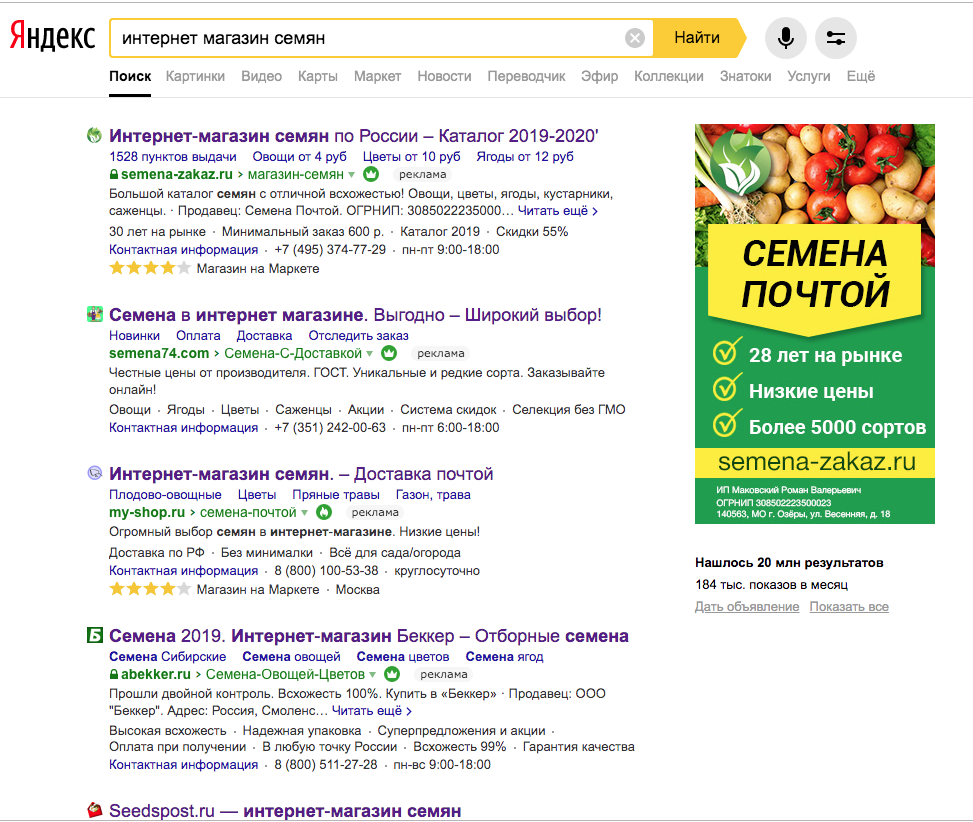973x822 pixels.
Task: Open the 'Ягоды от 12 руб' sitelink
Action: (x=525, y=156)
